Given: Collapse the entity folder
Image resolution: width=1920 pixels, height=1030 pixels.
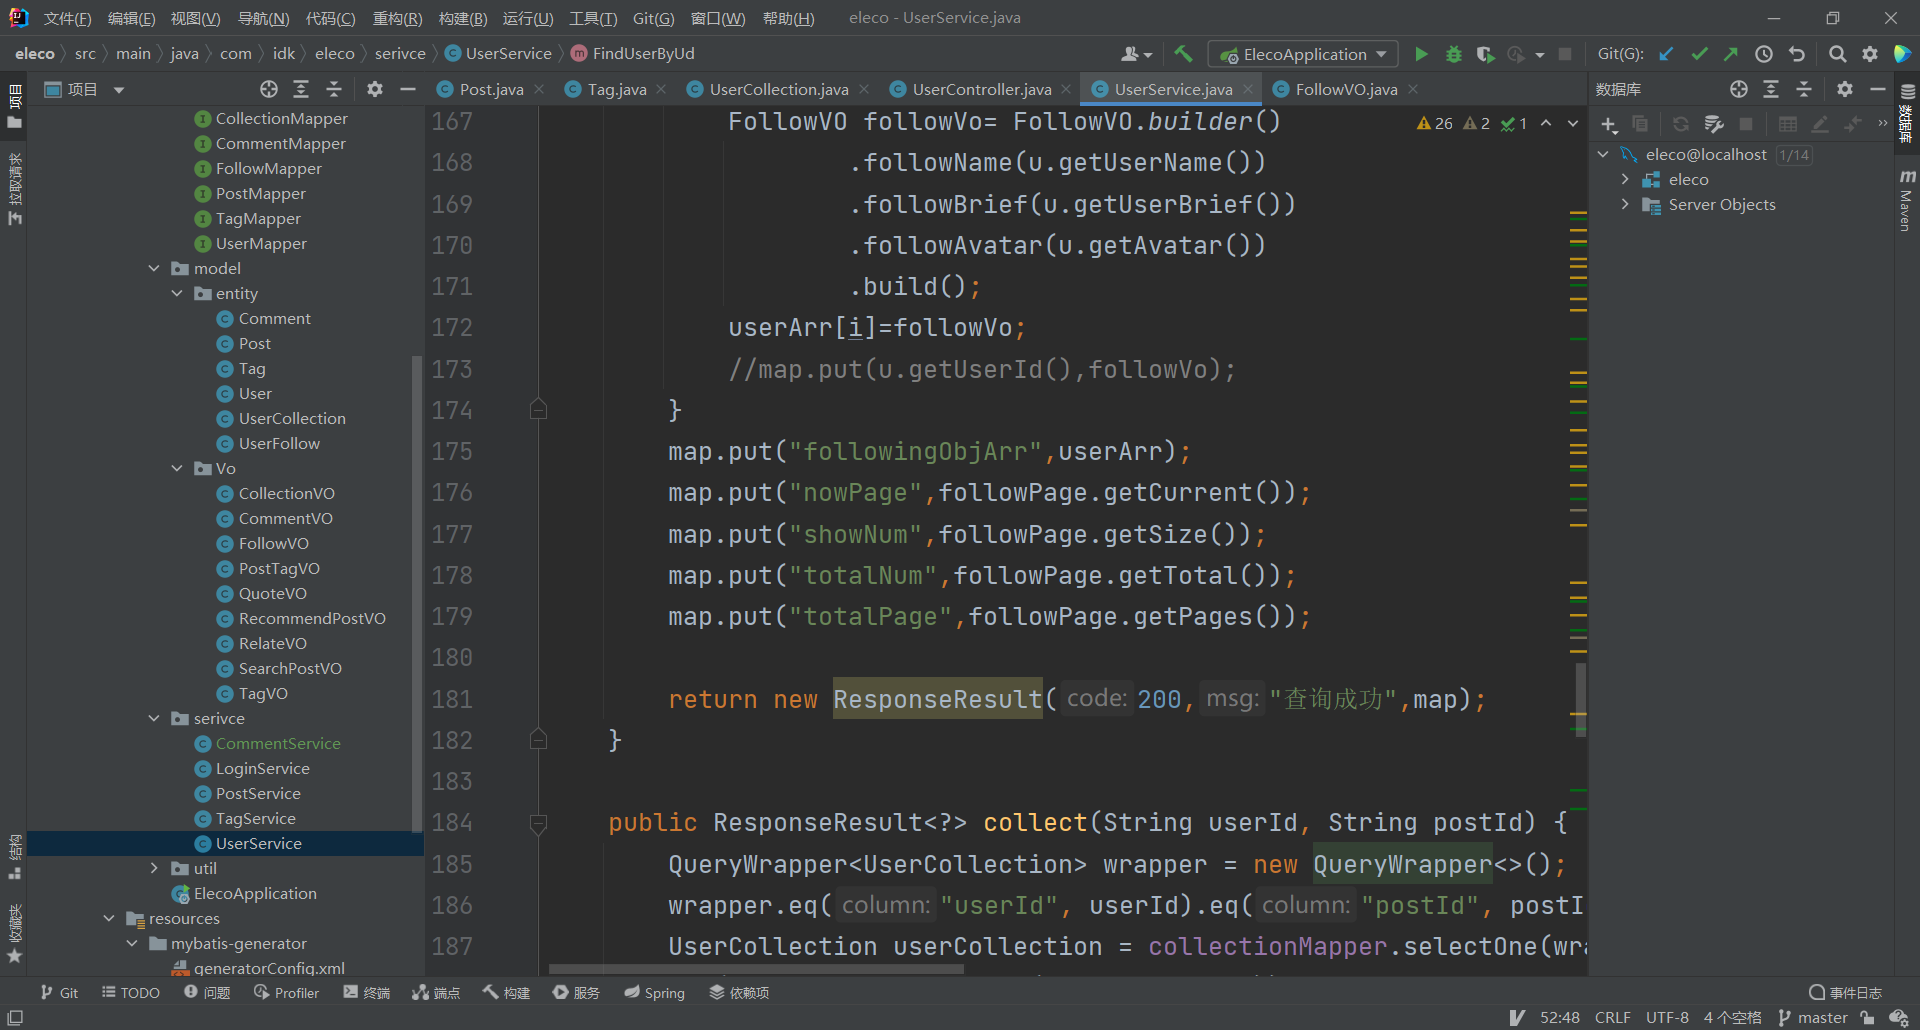Looking at the screenshot, I should pyautogui.click(x=177, y=293).
